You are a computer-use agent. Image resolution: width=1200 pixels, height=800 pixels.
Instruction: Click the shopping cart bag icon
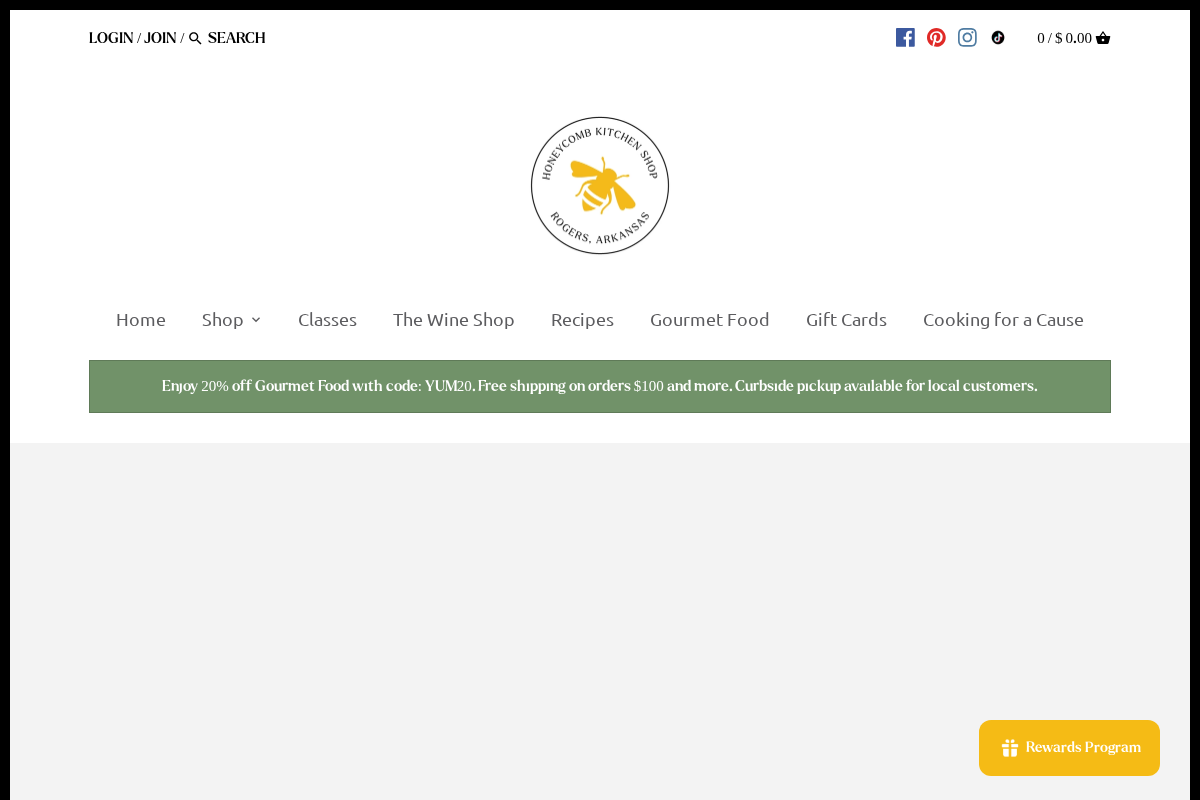(x=1103, y=38)
